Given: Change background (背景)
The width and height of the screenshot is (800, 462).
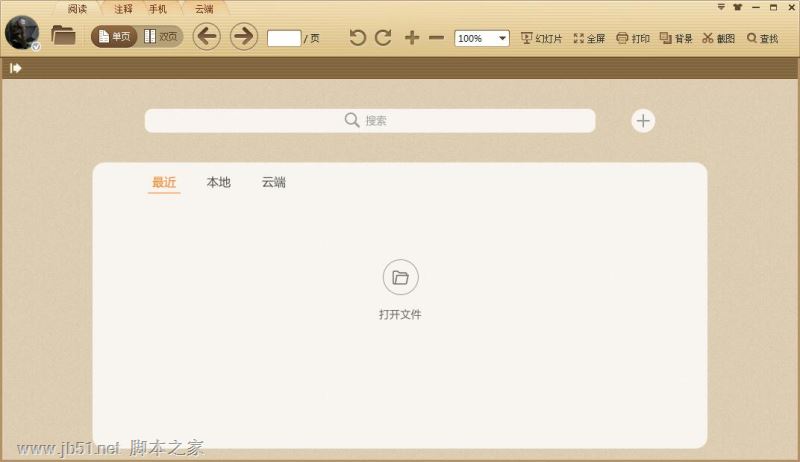Looking at the screenshot, I should pos(676,38).
